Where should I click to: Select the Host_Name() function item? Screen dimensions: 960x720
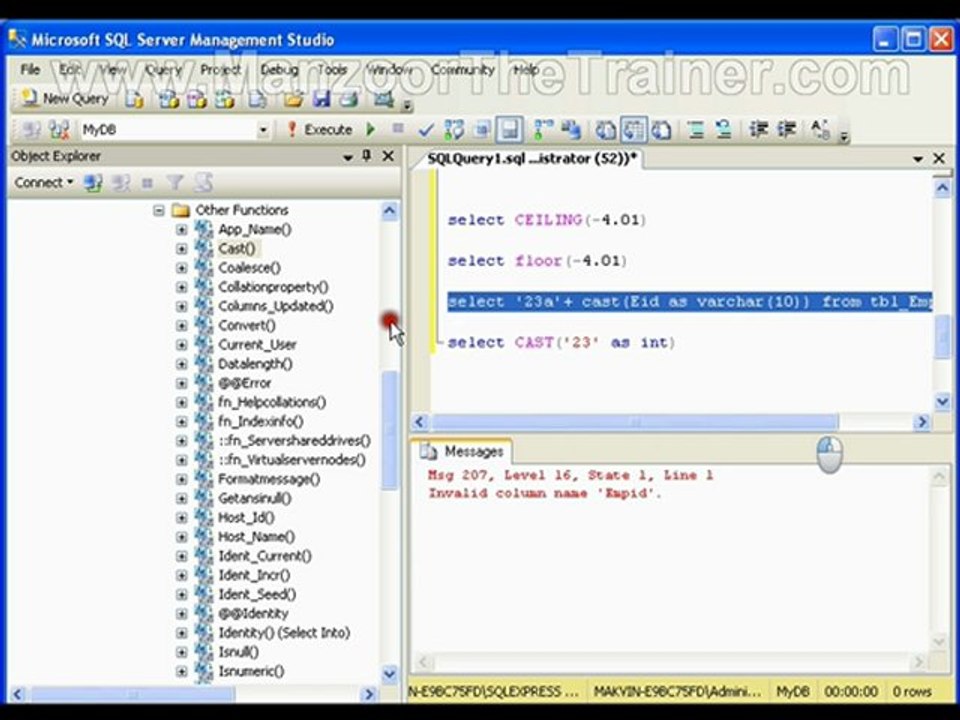tap(257, 537)
